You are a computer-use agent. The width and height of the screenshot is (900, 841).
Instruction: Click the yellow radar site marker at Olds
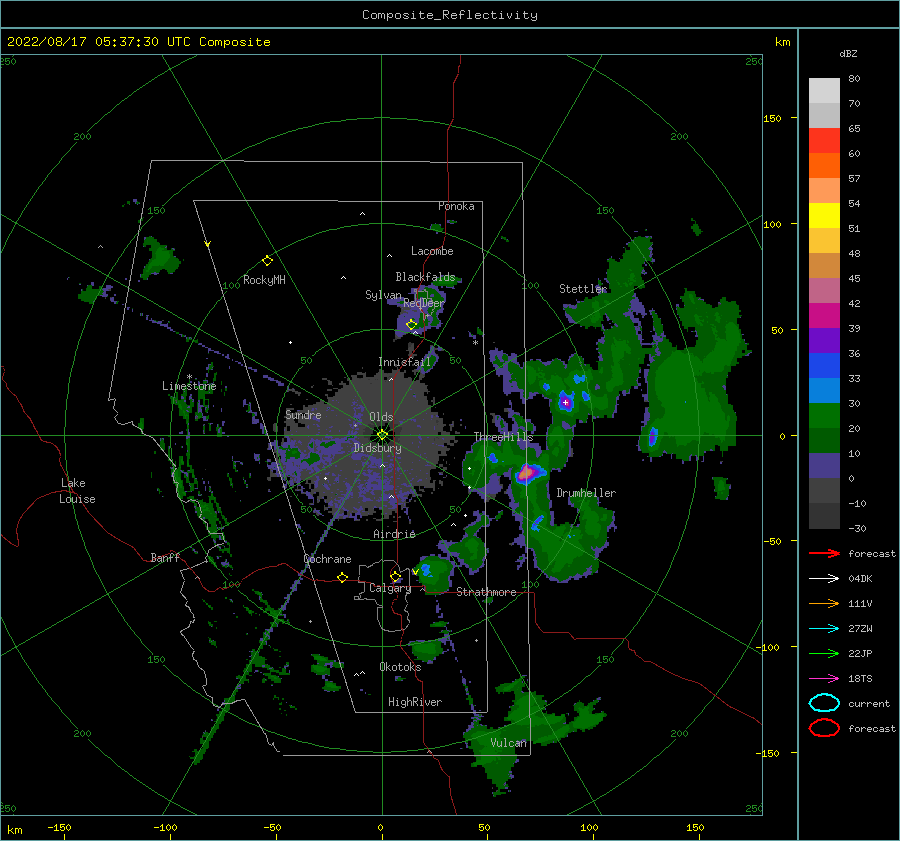382,435
